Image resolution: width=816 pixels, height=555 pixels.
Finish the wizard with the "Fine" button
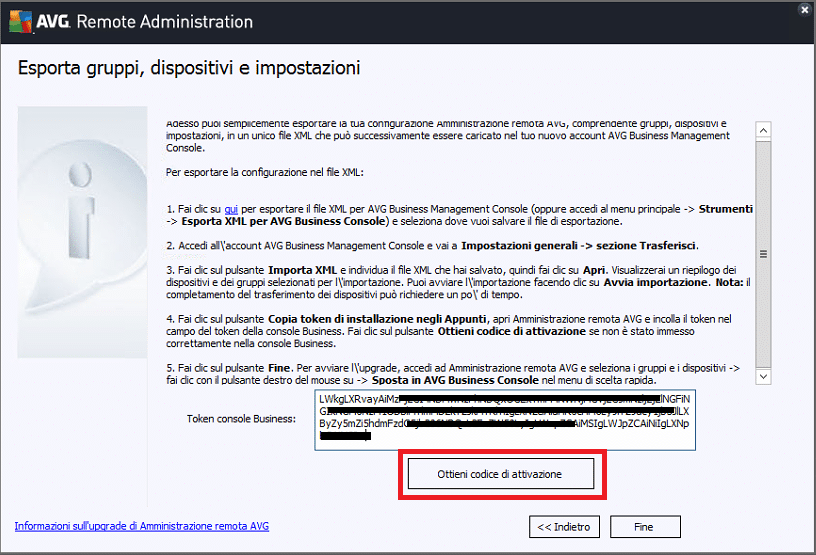click(x=645, y=527)
